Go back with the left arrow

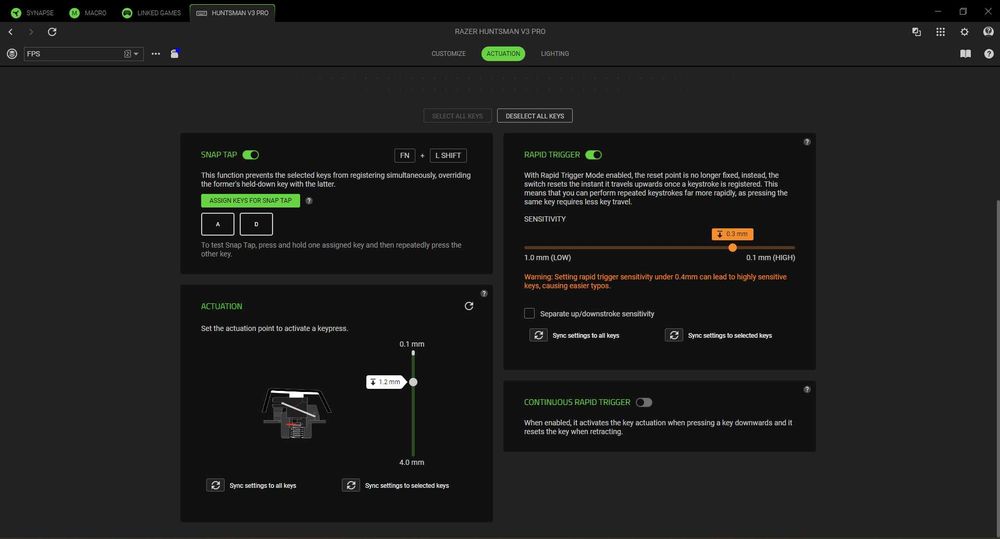coord(11,31)
